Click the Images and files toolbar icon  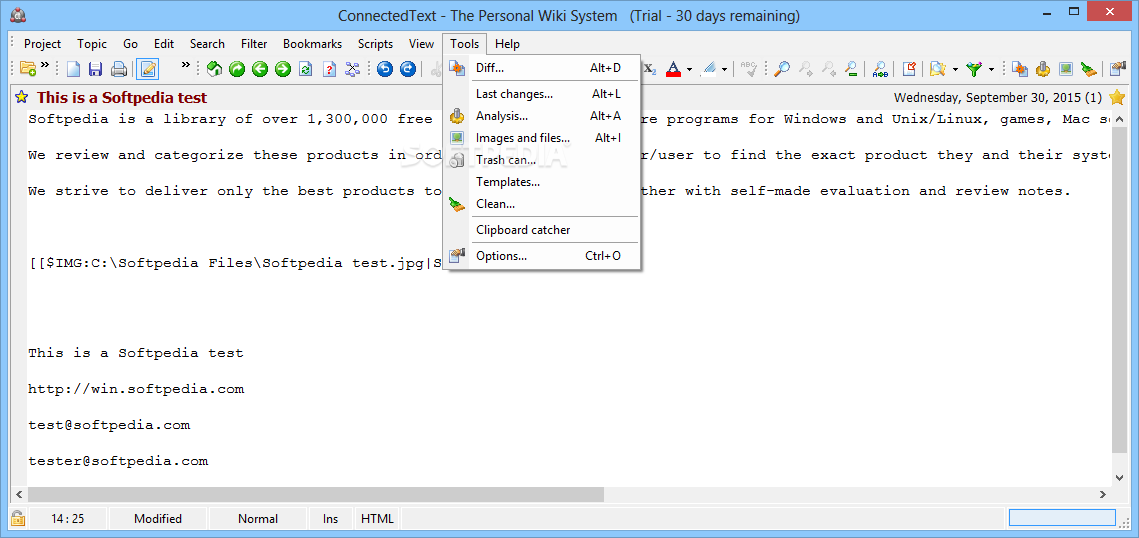(1066, 69)
